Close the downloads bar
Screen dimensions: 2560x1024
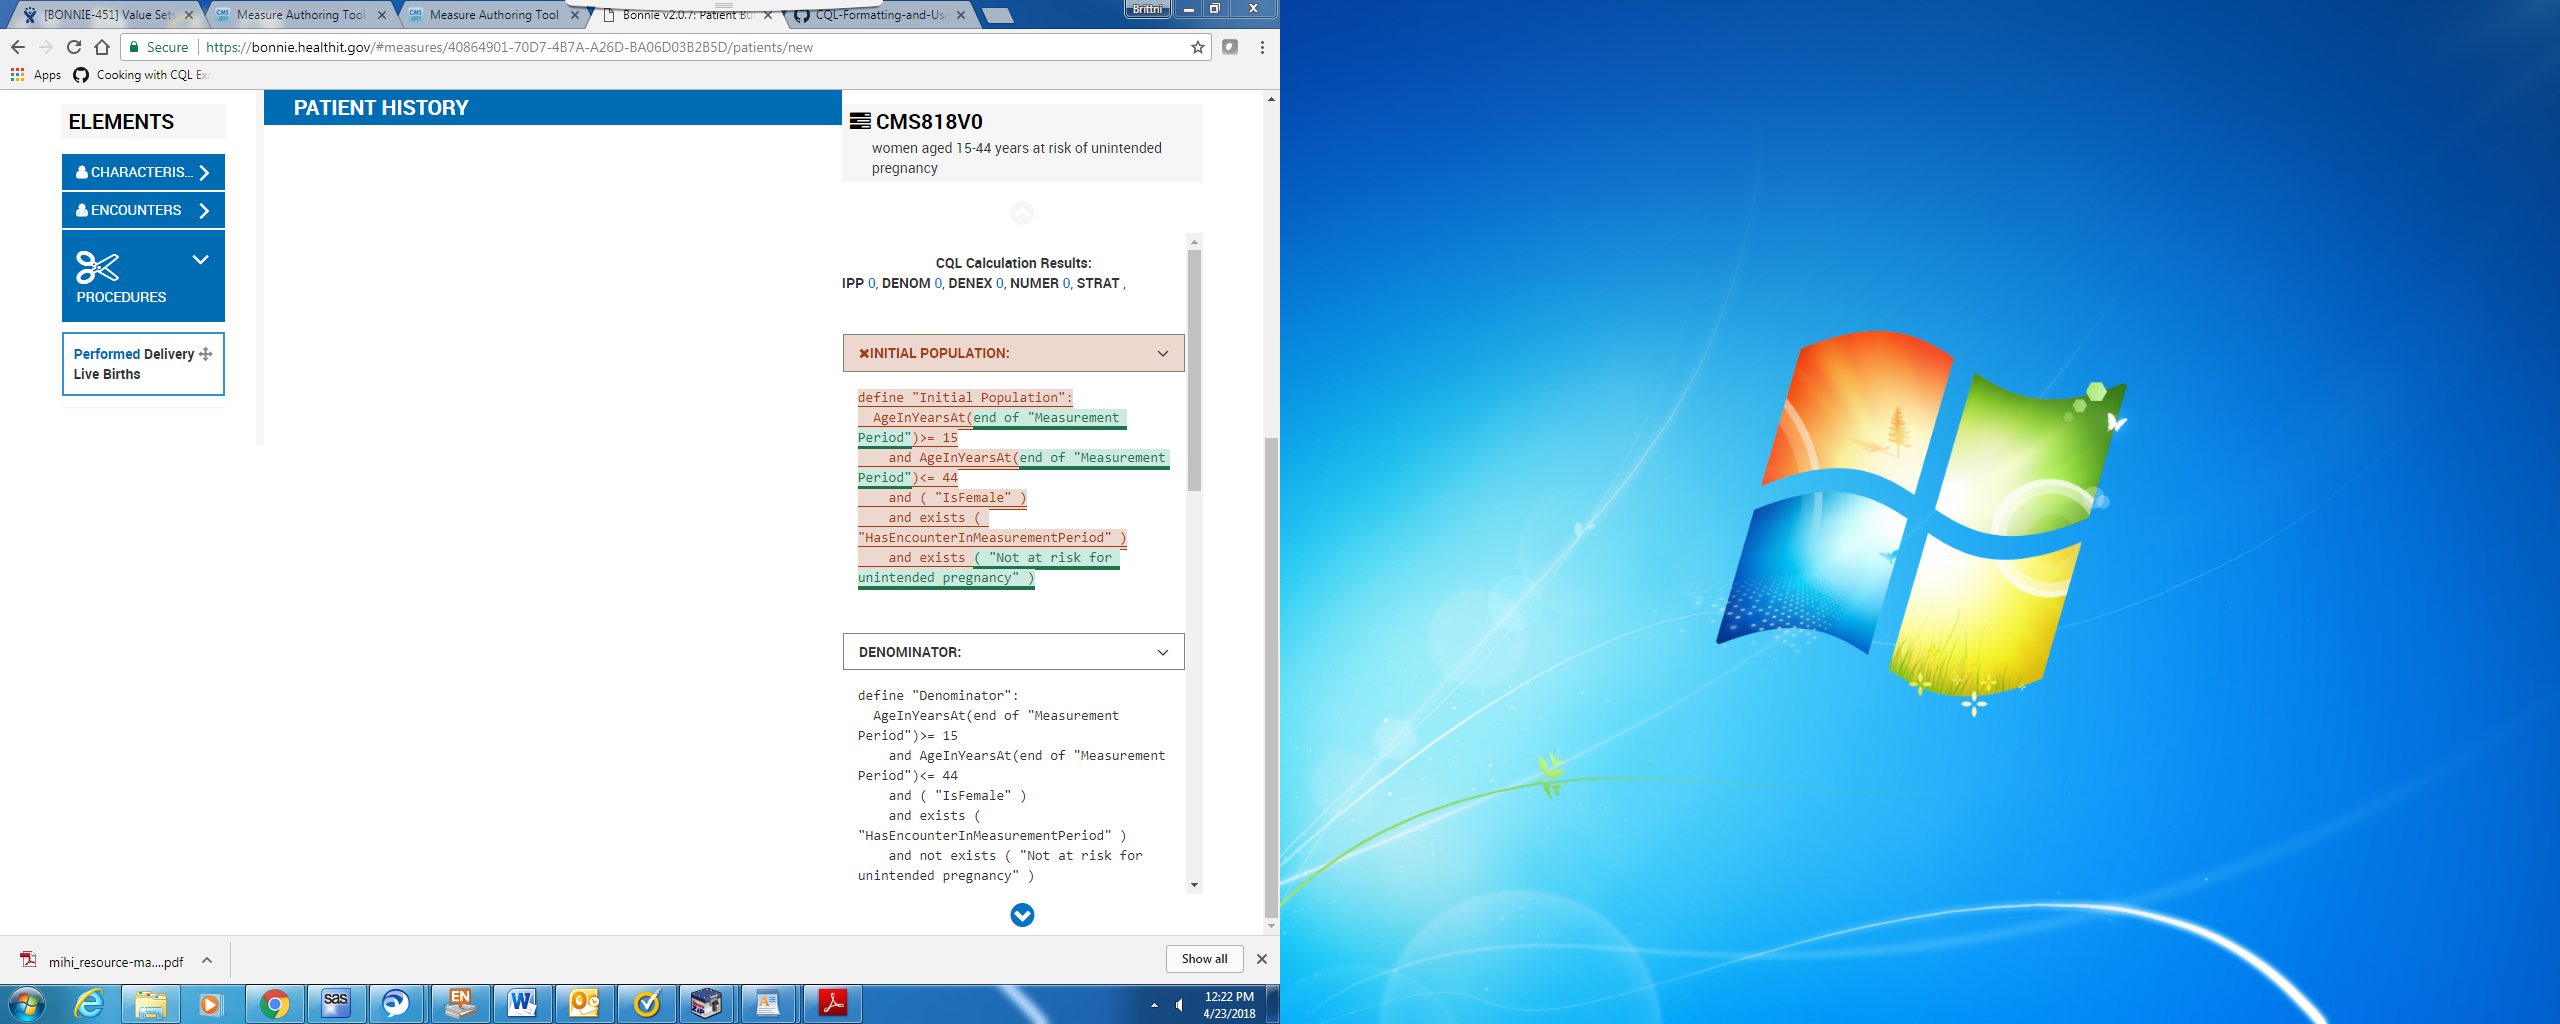(1262, 958)
